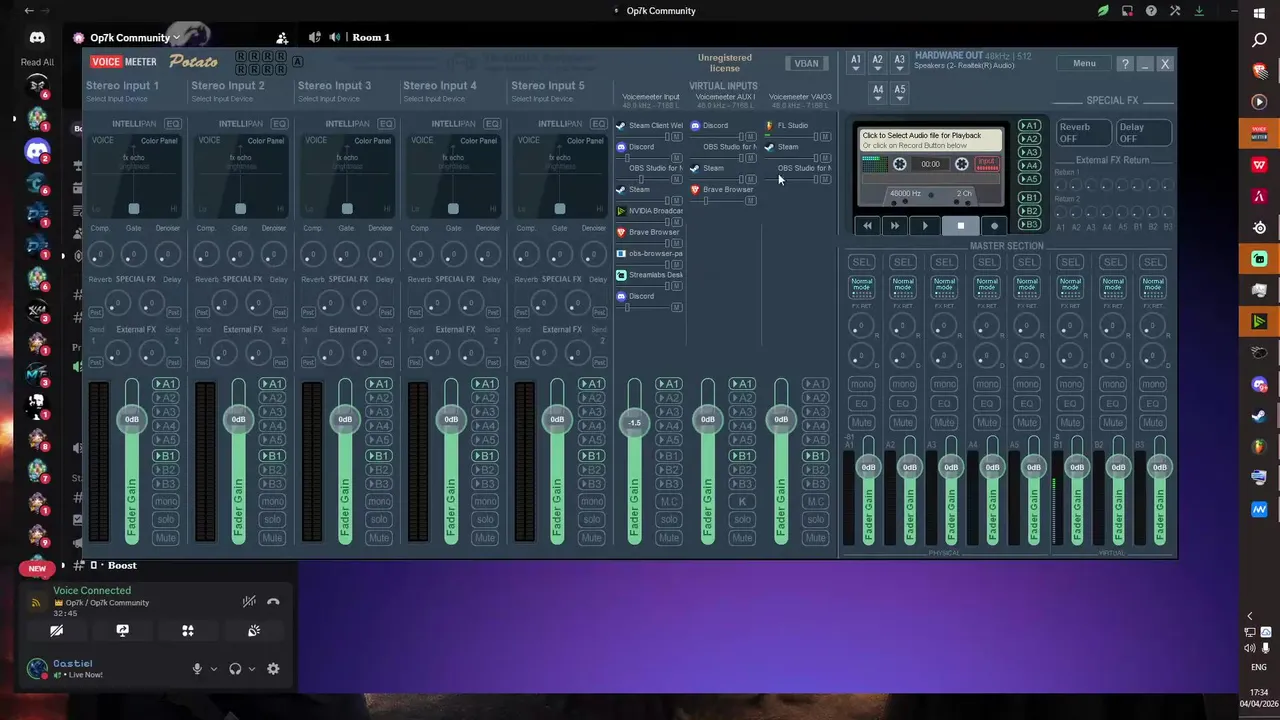This screenshot has height=720, width=1280.
Task: Toggle cassette output to bus A1
Action: coord(1029,126)
